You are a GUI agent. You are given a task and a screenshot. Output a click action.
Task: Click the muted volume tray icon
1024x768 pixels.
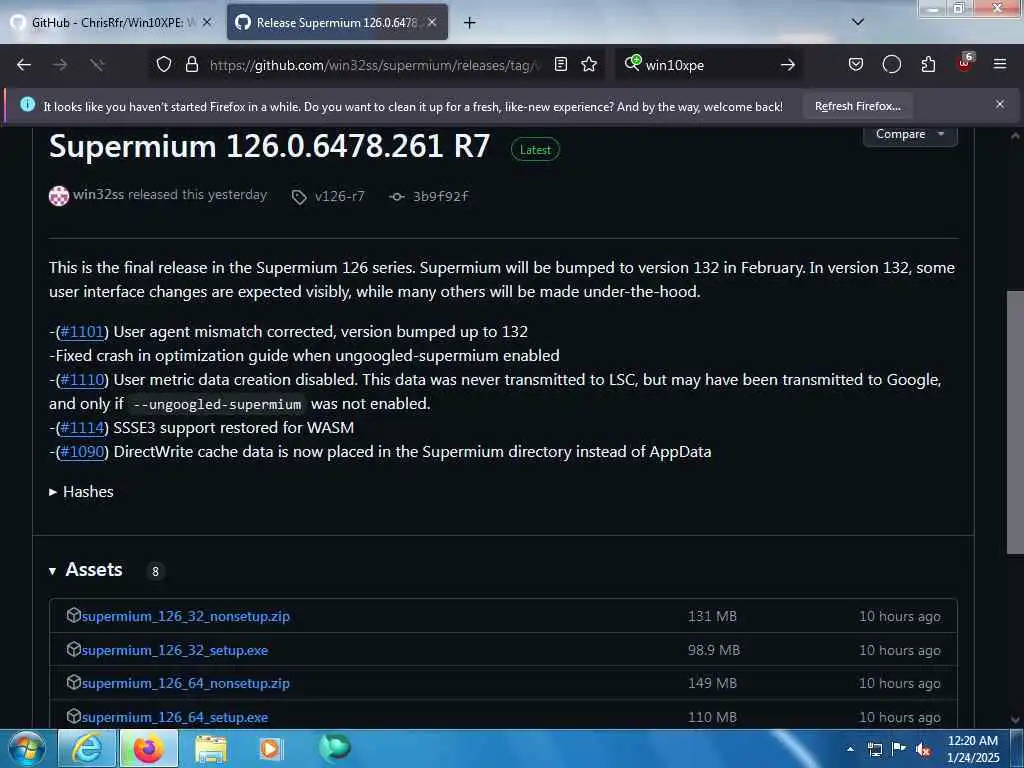pyautogui.click(x=923, y=750)
